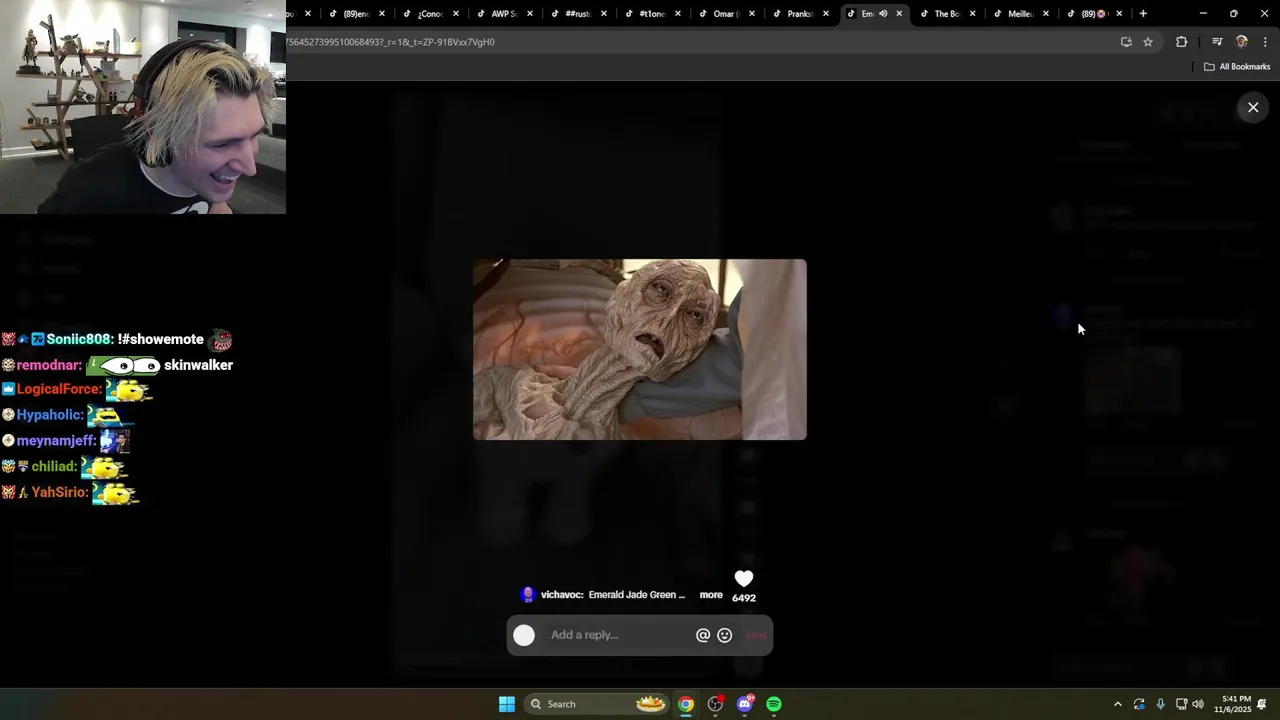This screenshot has width=1280, height=720.
Task: Close the enlarged comment image overlay
Action: 1252,108
